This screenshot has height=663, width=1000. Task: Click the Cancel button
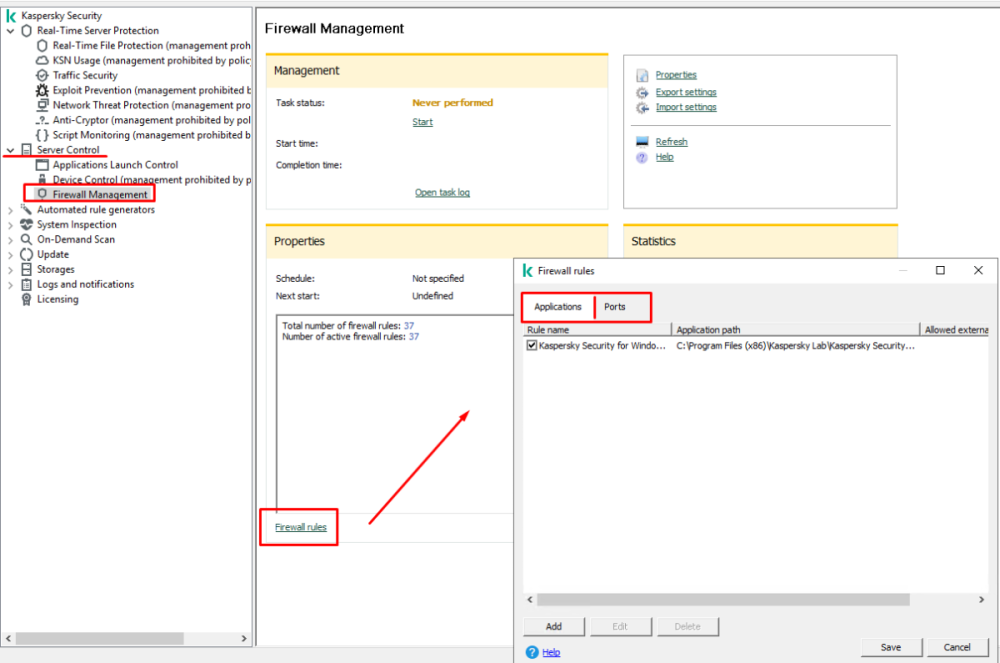(x=957, y=647)
